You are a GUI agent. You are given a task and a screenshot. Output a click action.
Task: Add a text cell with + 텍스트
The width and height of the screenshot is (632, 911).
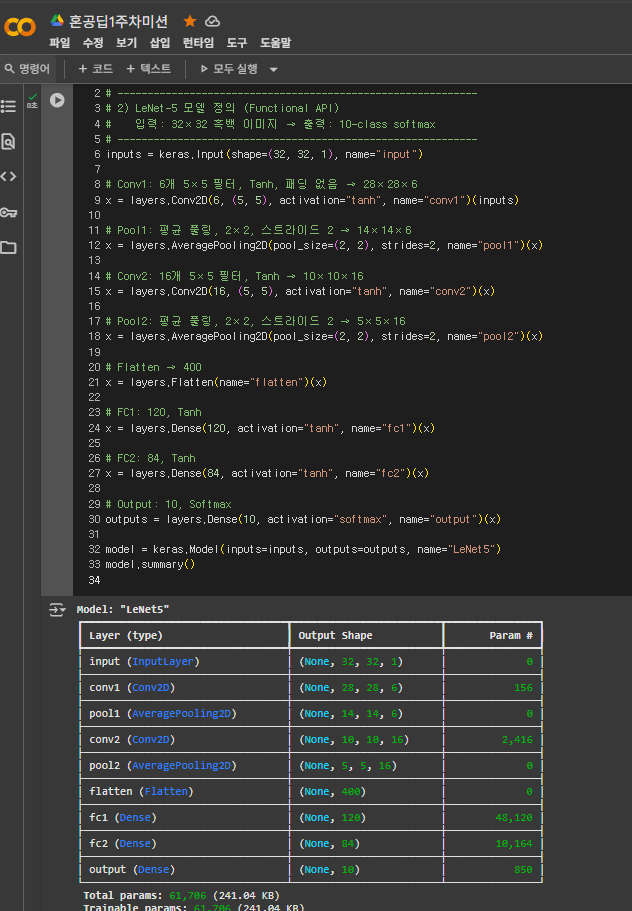(x=149, y=69)
